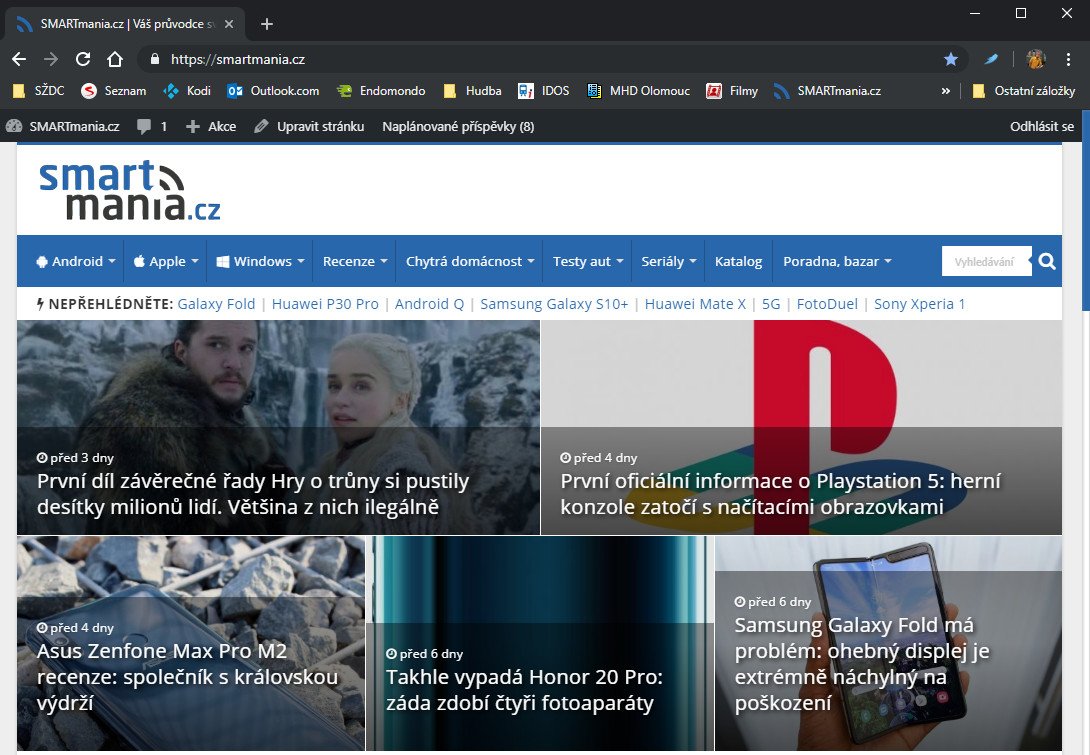Expand the Android menu

[75, 261]
